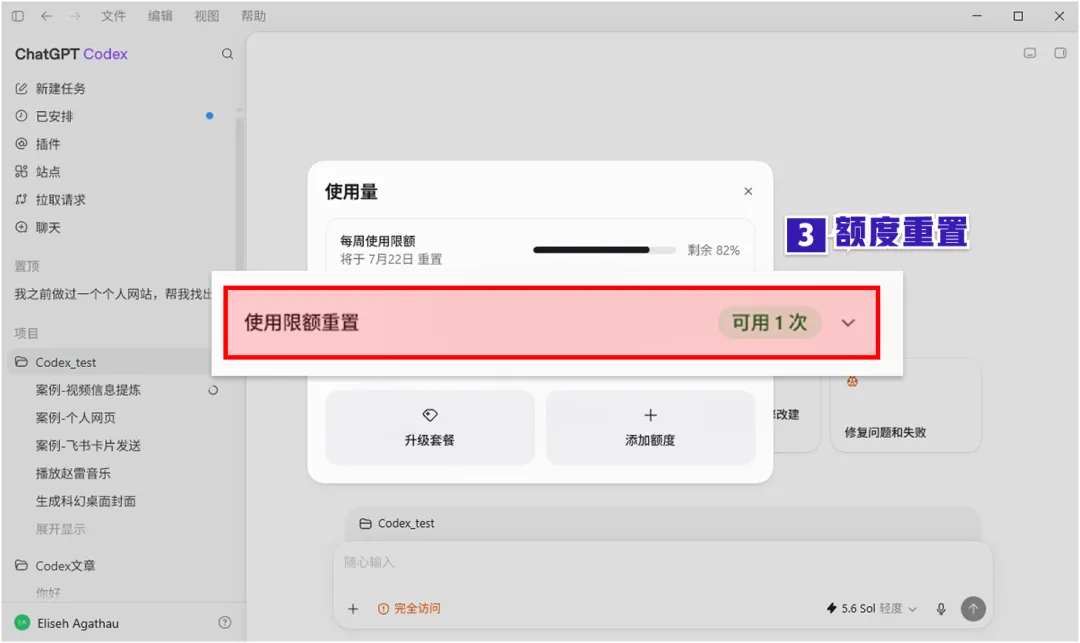This screenshot has width=1080, height=643.
Task: Click the microphone voice input icon
Action: pos(941,609)
